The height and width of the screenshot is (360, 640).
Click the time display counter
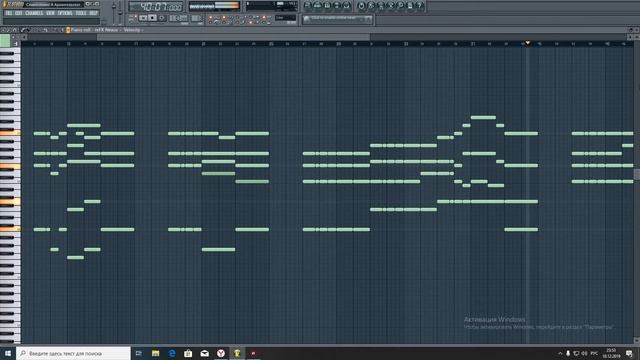point(156,7)
